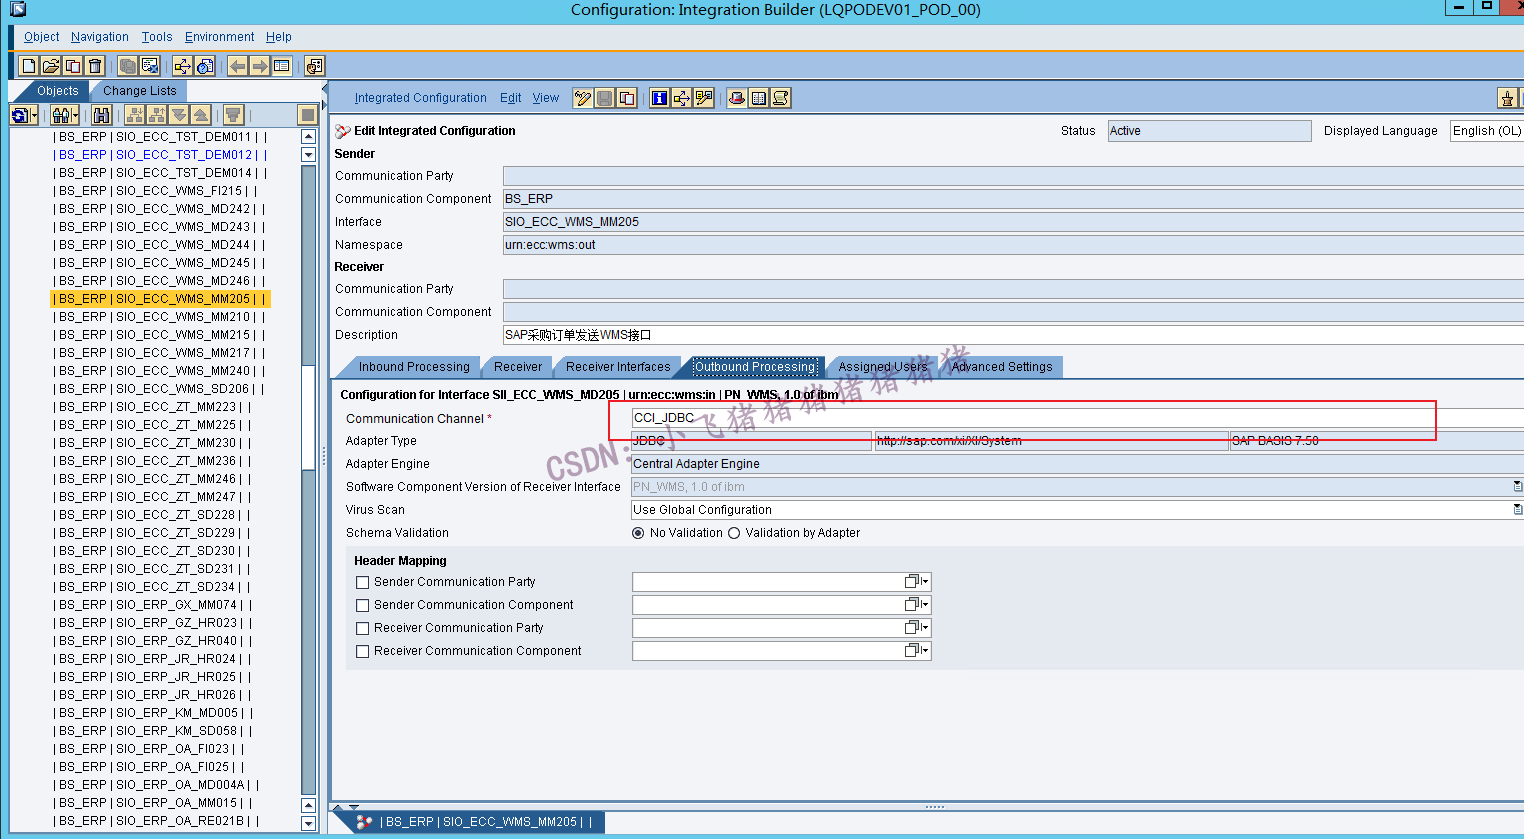Click the document with question mark icon

[204, 66]
